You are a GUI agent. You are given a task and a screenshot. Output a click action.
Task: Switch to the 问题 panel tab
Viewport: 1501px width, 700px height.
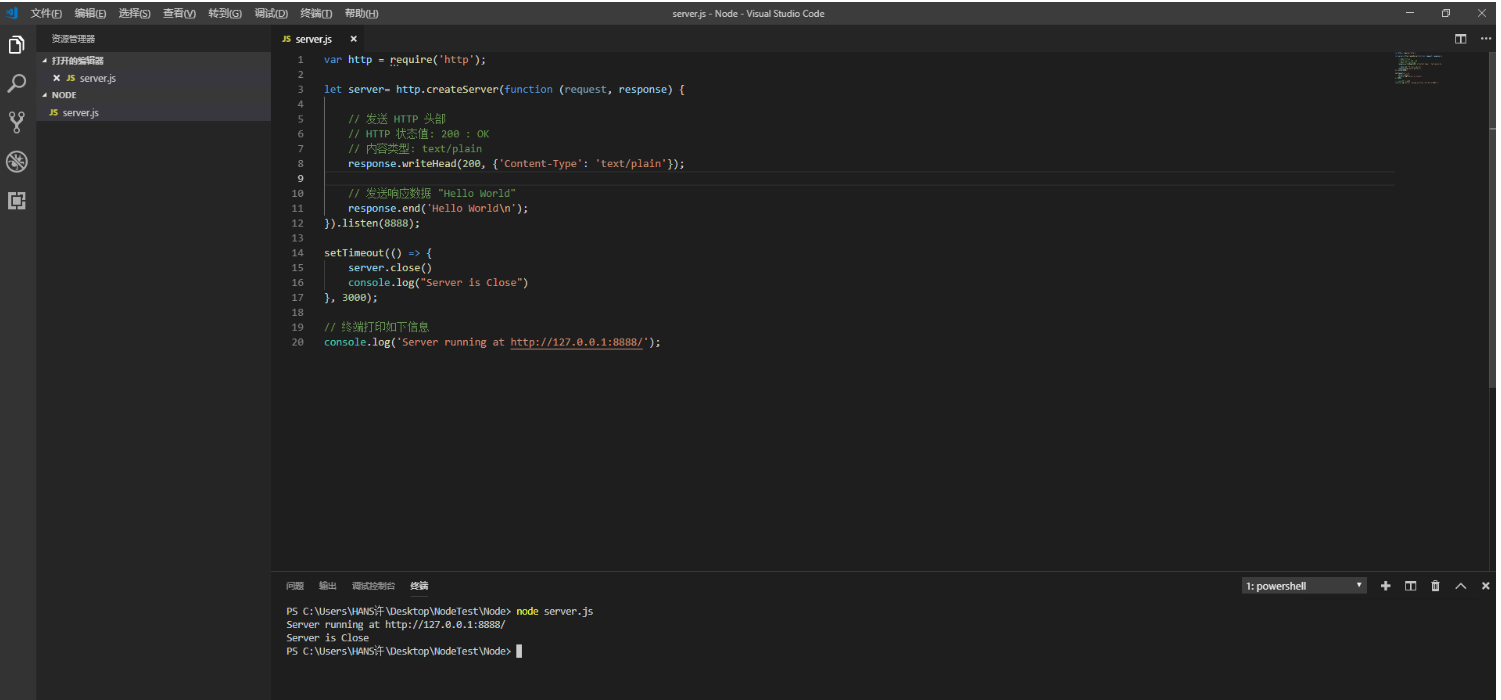click(295, 586)
